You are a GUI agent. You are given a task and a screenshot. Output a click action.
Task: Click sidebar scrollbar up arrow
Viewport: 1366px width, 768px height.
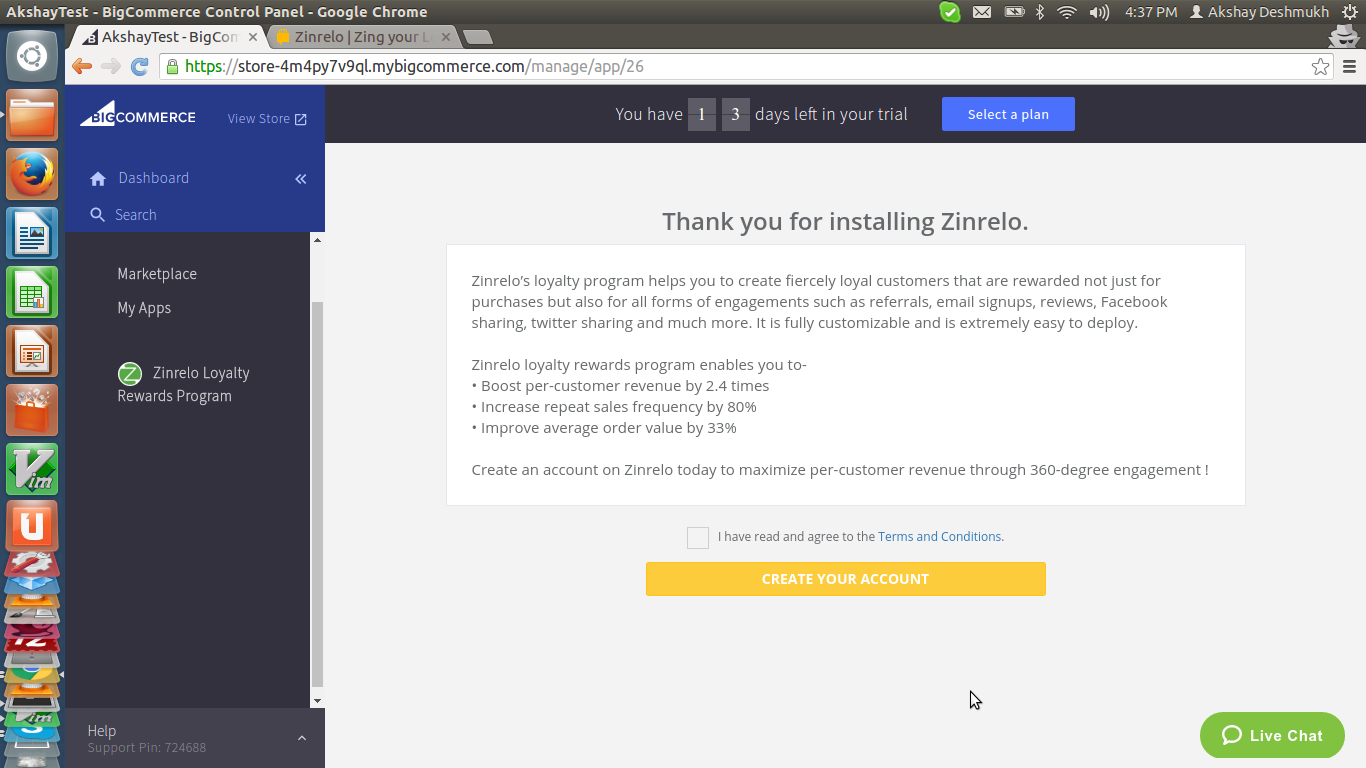click(x=318, y=240)
